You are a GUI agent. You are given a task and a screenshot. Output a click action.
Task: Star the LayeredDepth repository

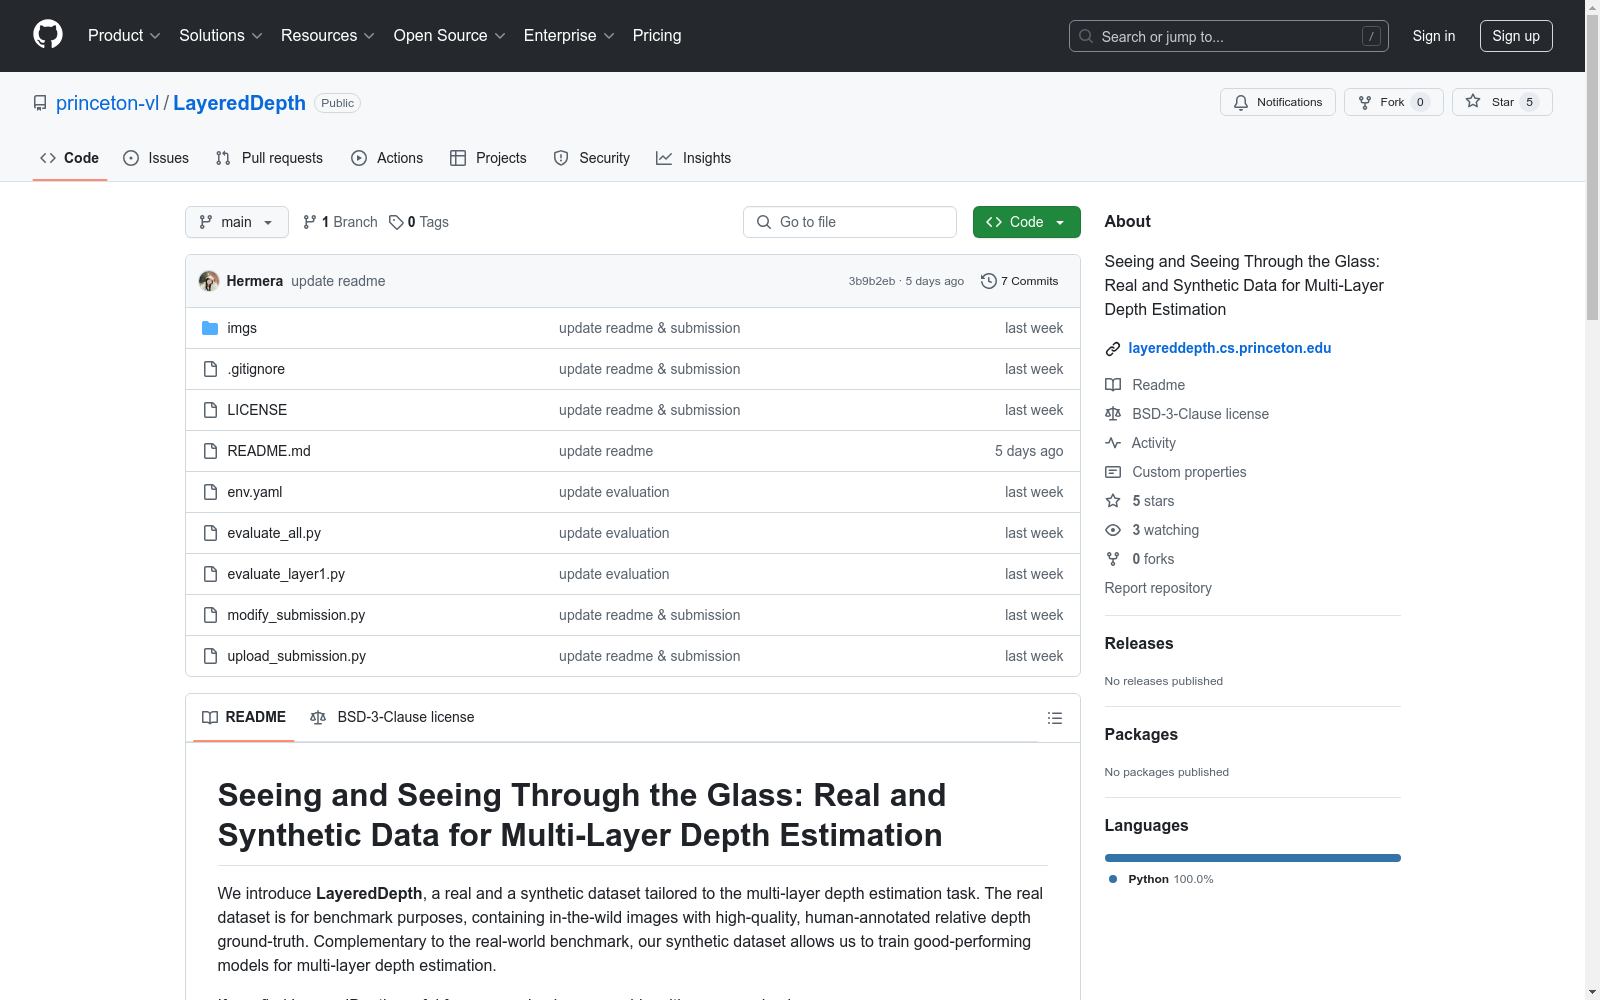coord(1501,102)
